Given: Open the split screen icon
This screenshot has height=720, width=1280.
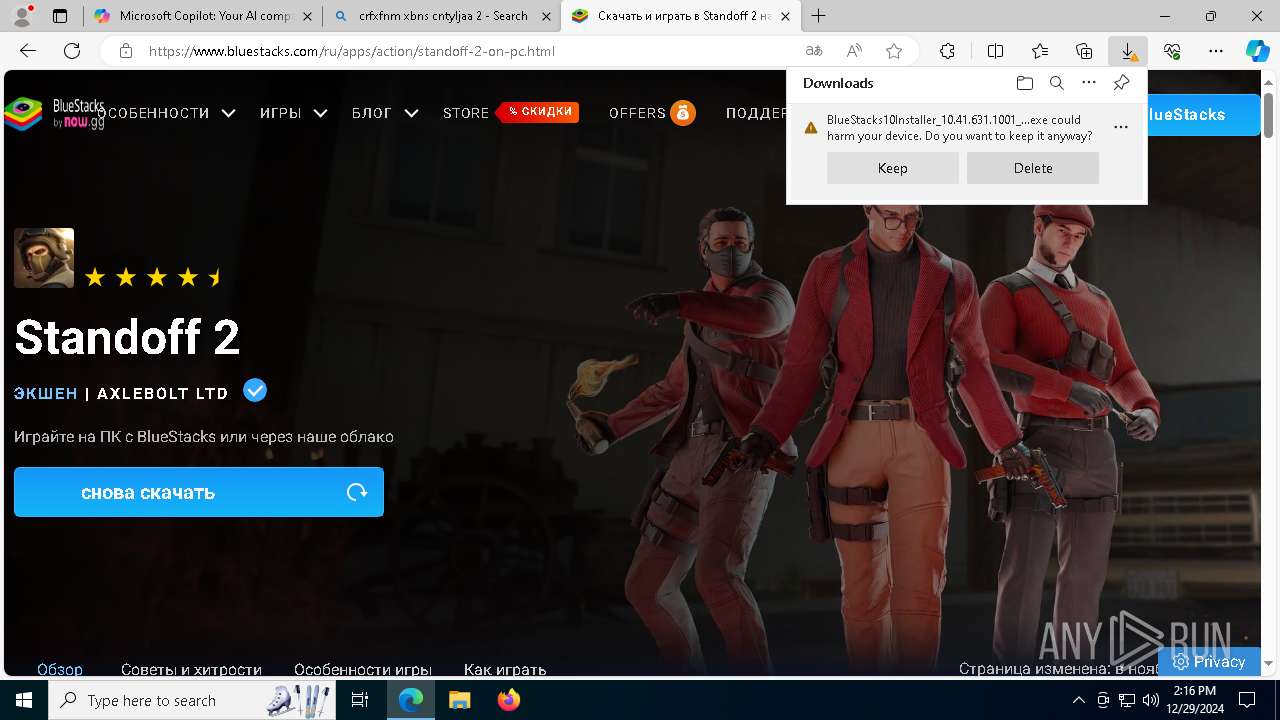Looking at the screenshot, I should (995, 51).
